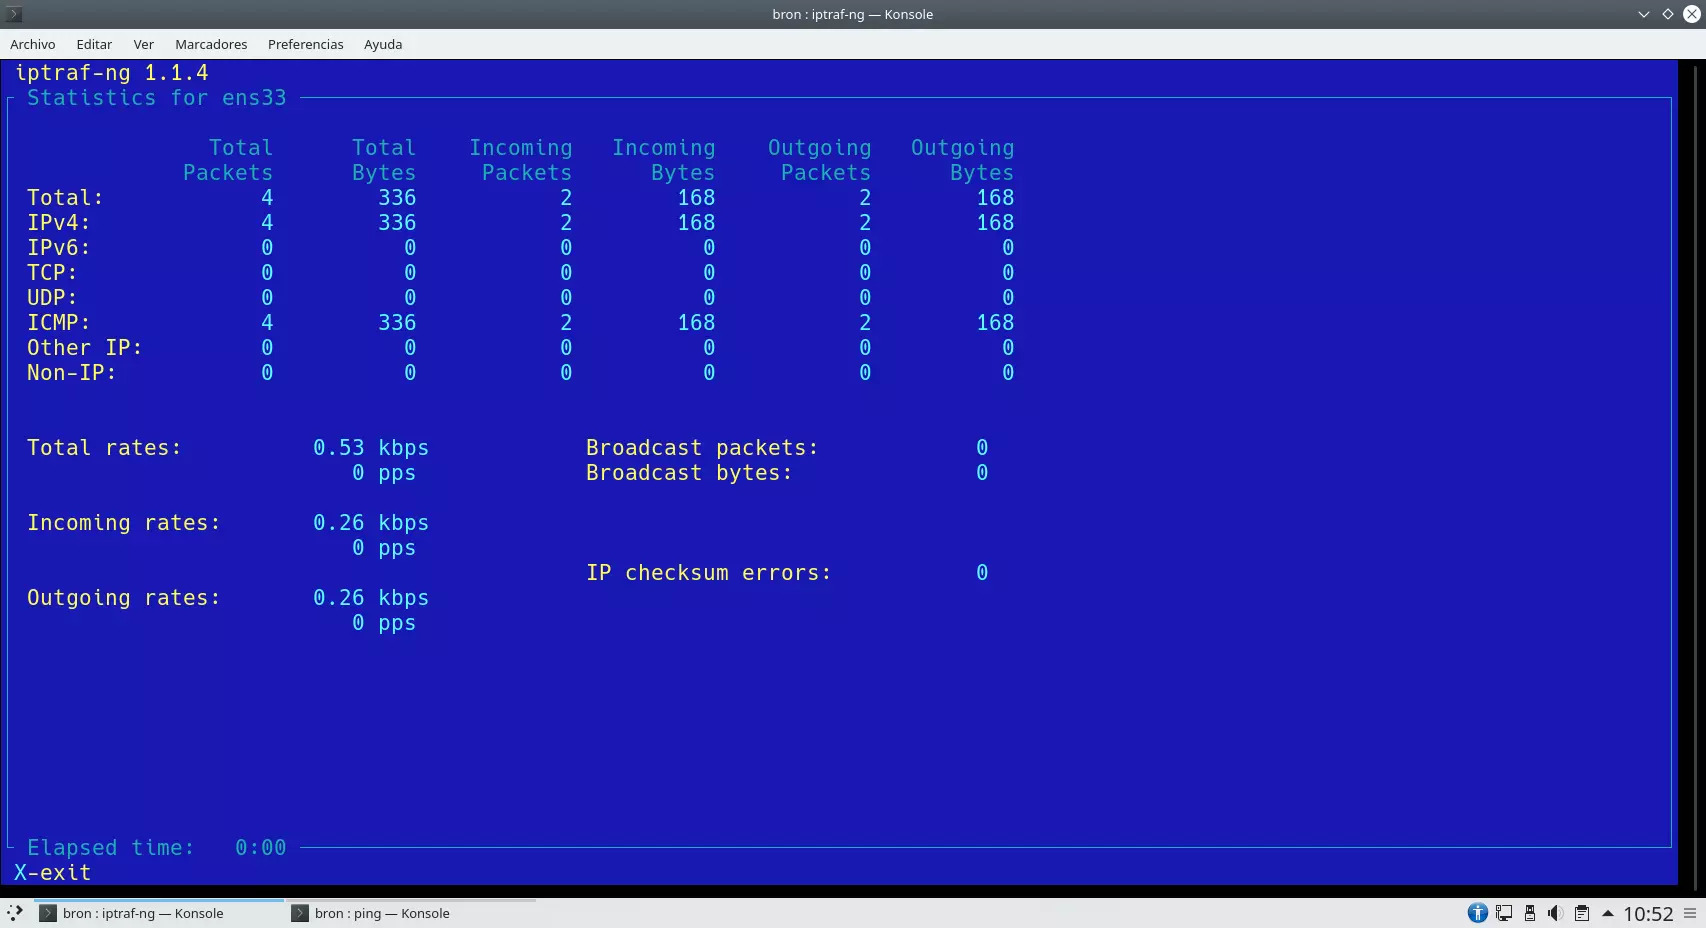Switch to the iptraf-ng Konsole taskbar entry
Viewport: 1706px width, 928px height.
pyautogui.click(x=142, y=913)
